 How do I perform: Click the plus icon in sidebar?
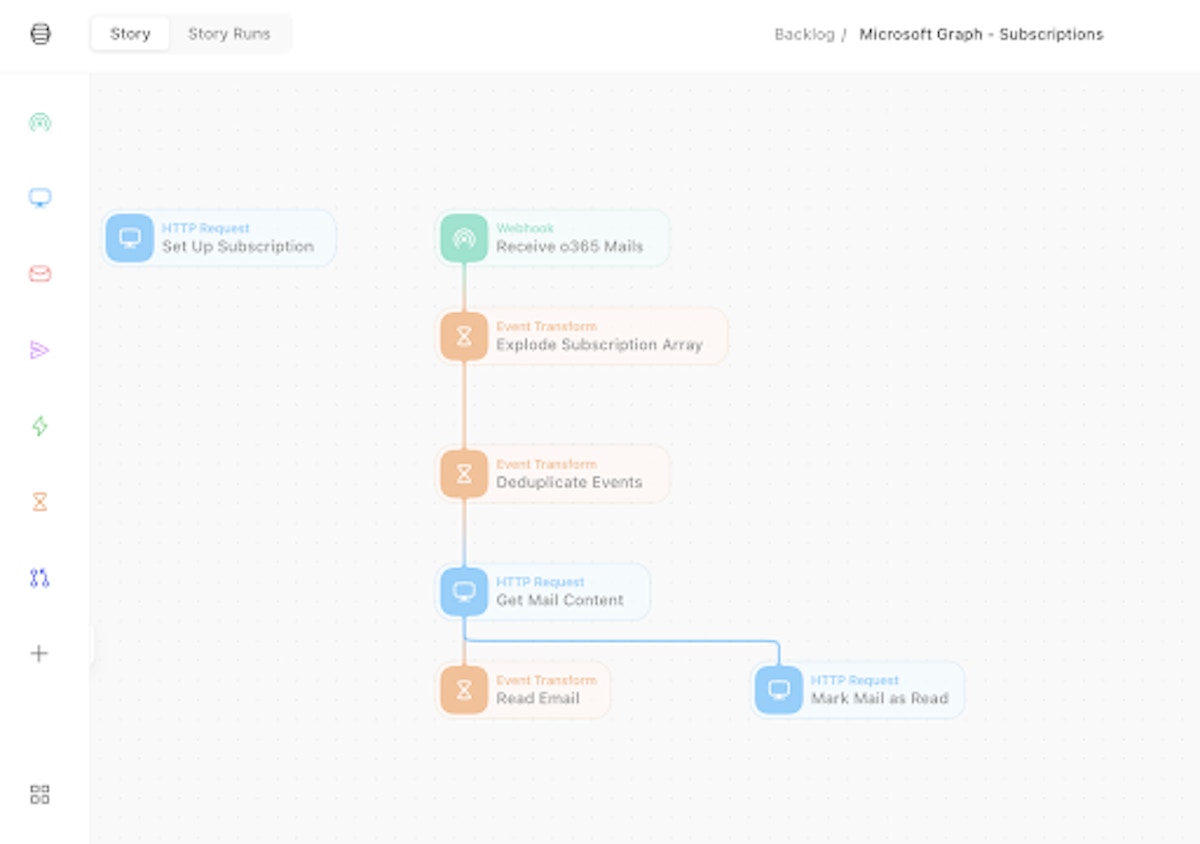coord(39,654)
